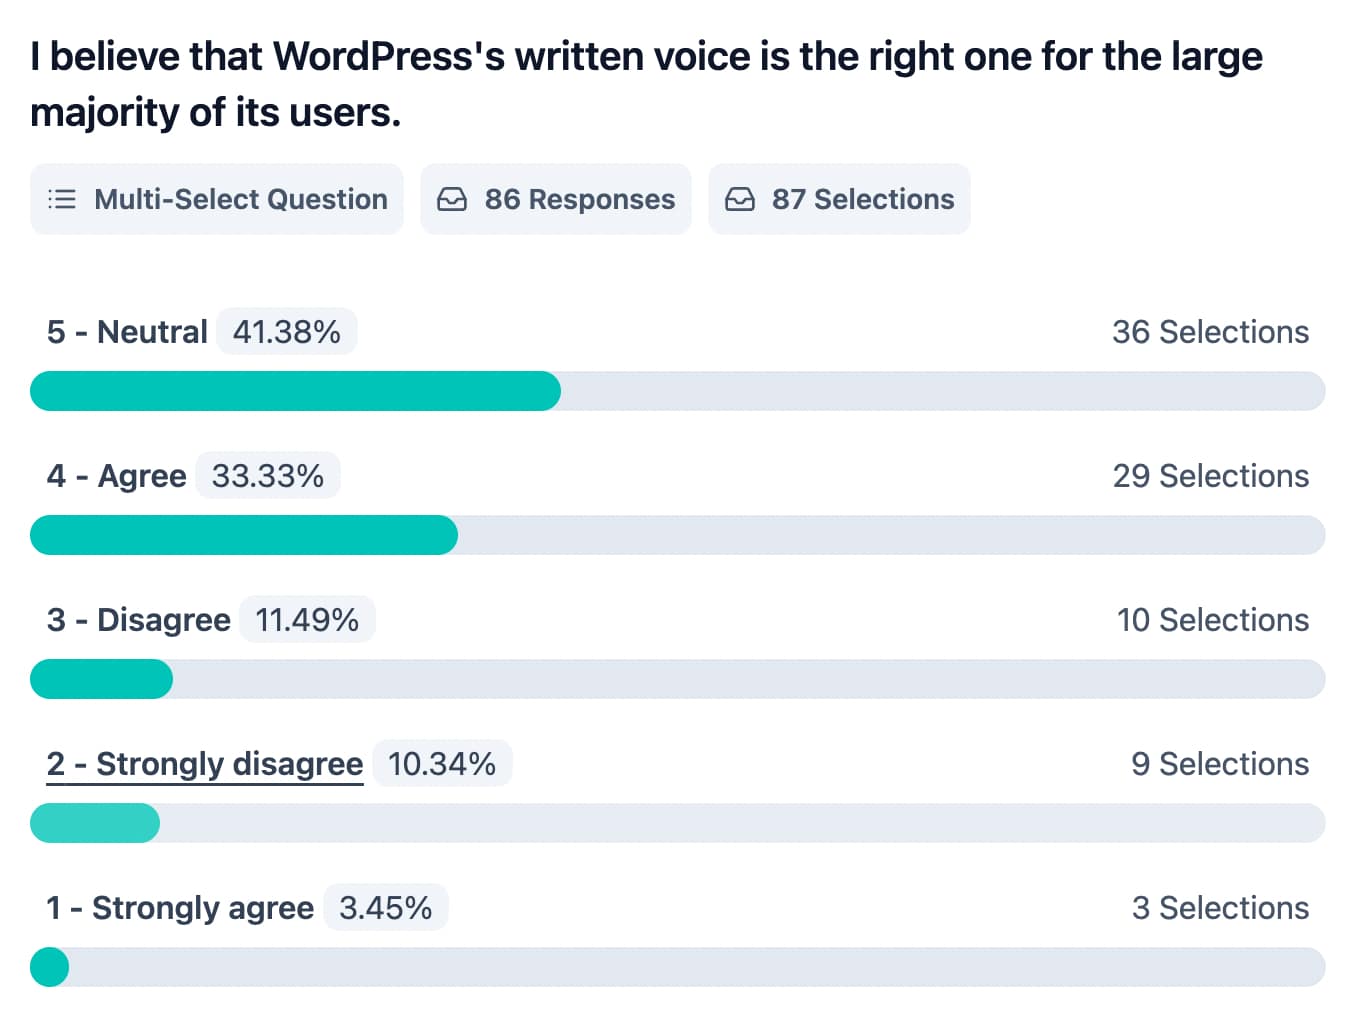1358x1016 pixels.
Task: Select the '1 - Strongly agree' answer label
Action: tap(180, 908)
